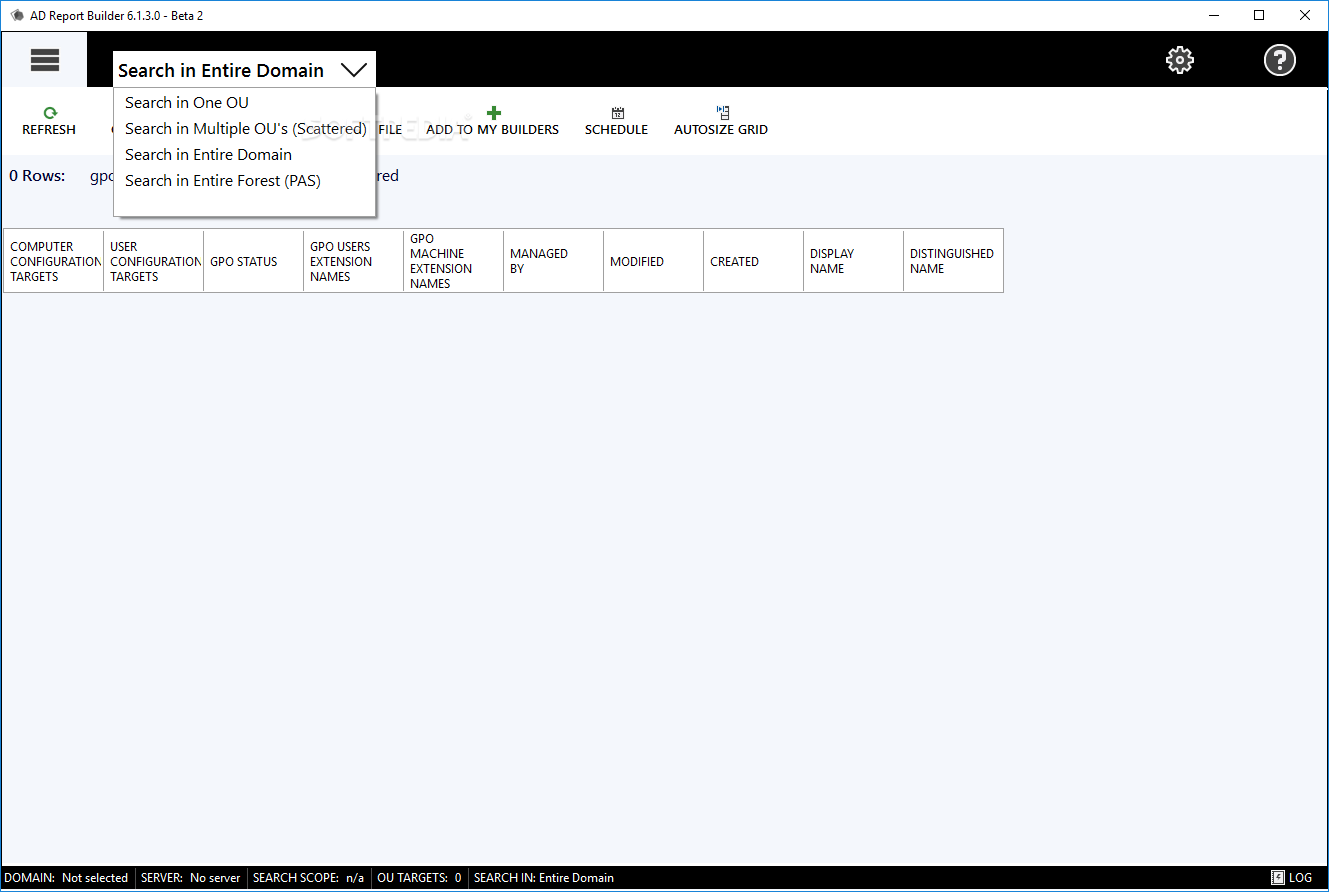Select Search in Multiple OU's (Scattered)

pos(246,128)
